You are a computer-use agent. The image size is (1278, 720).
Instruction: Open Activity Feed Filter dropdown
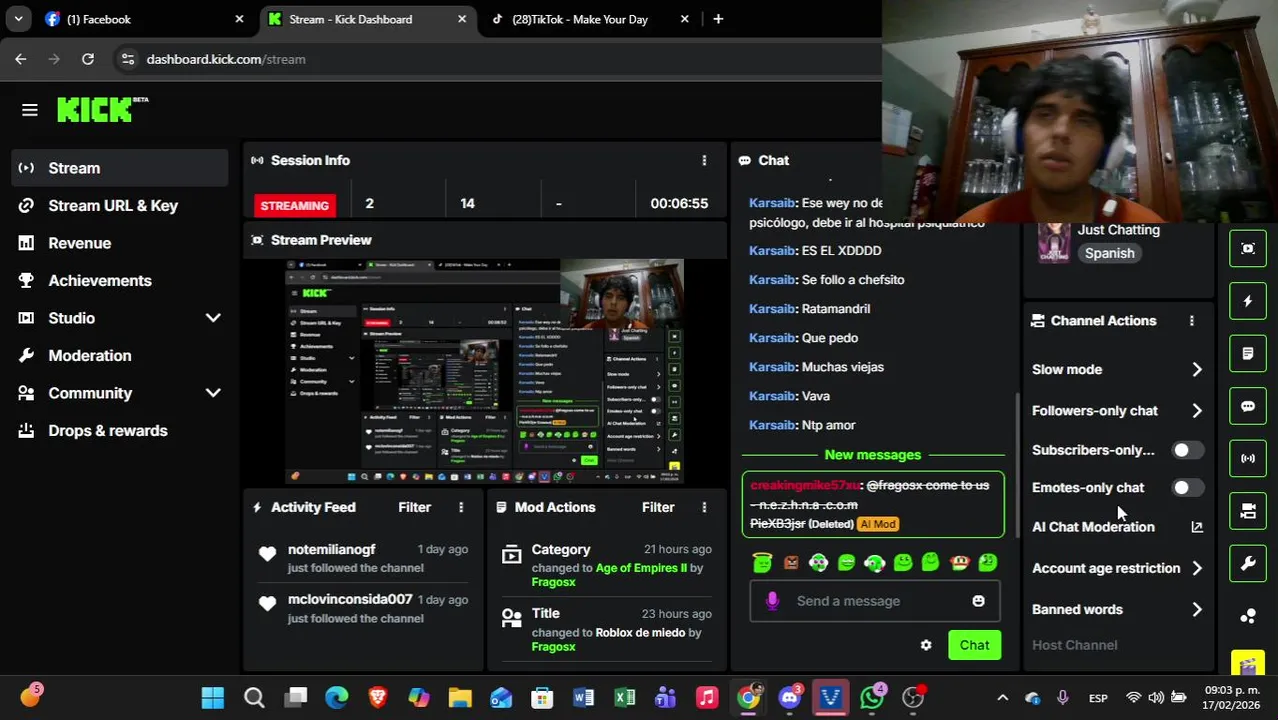414,507
